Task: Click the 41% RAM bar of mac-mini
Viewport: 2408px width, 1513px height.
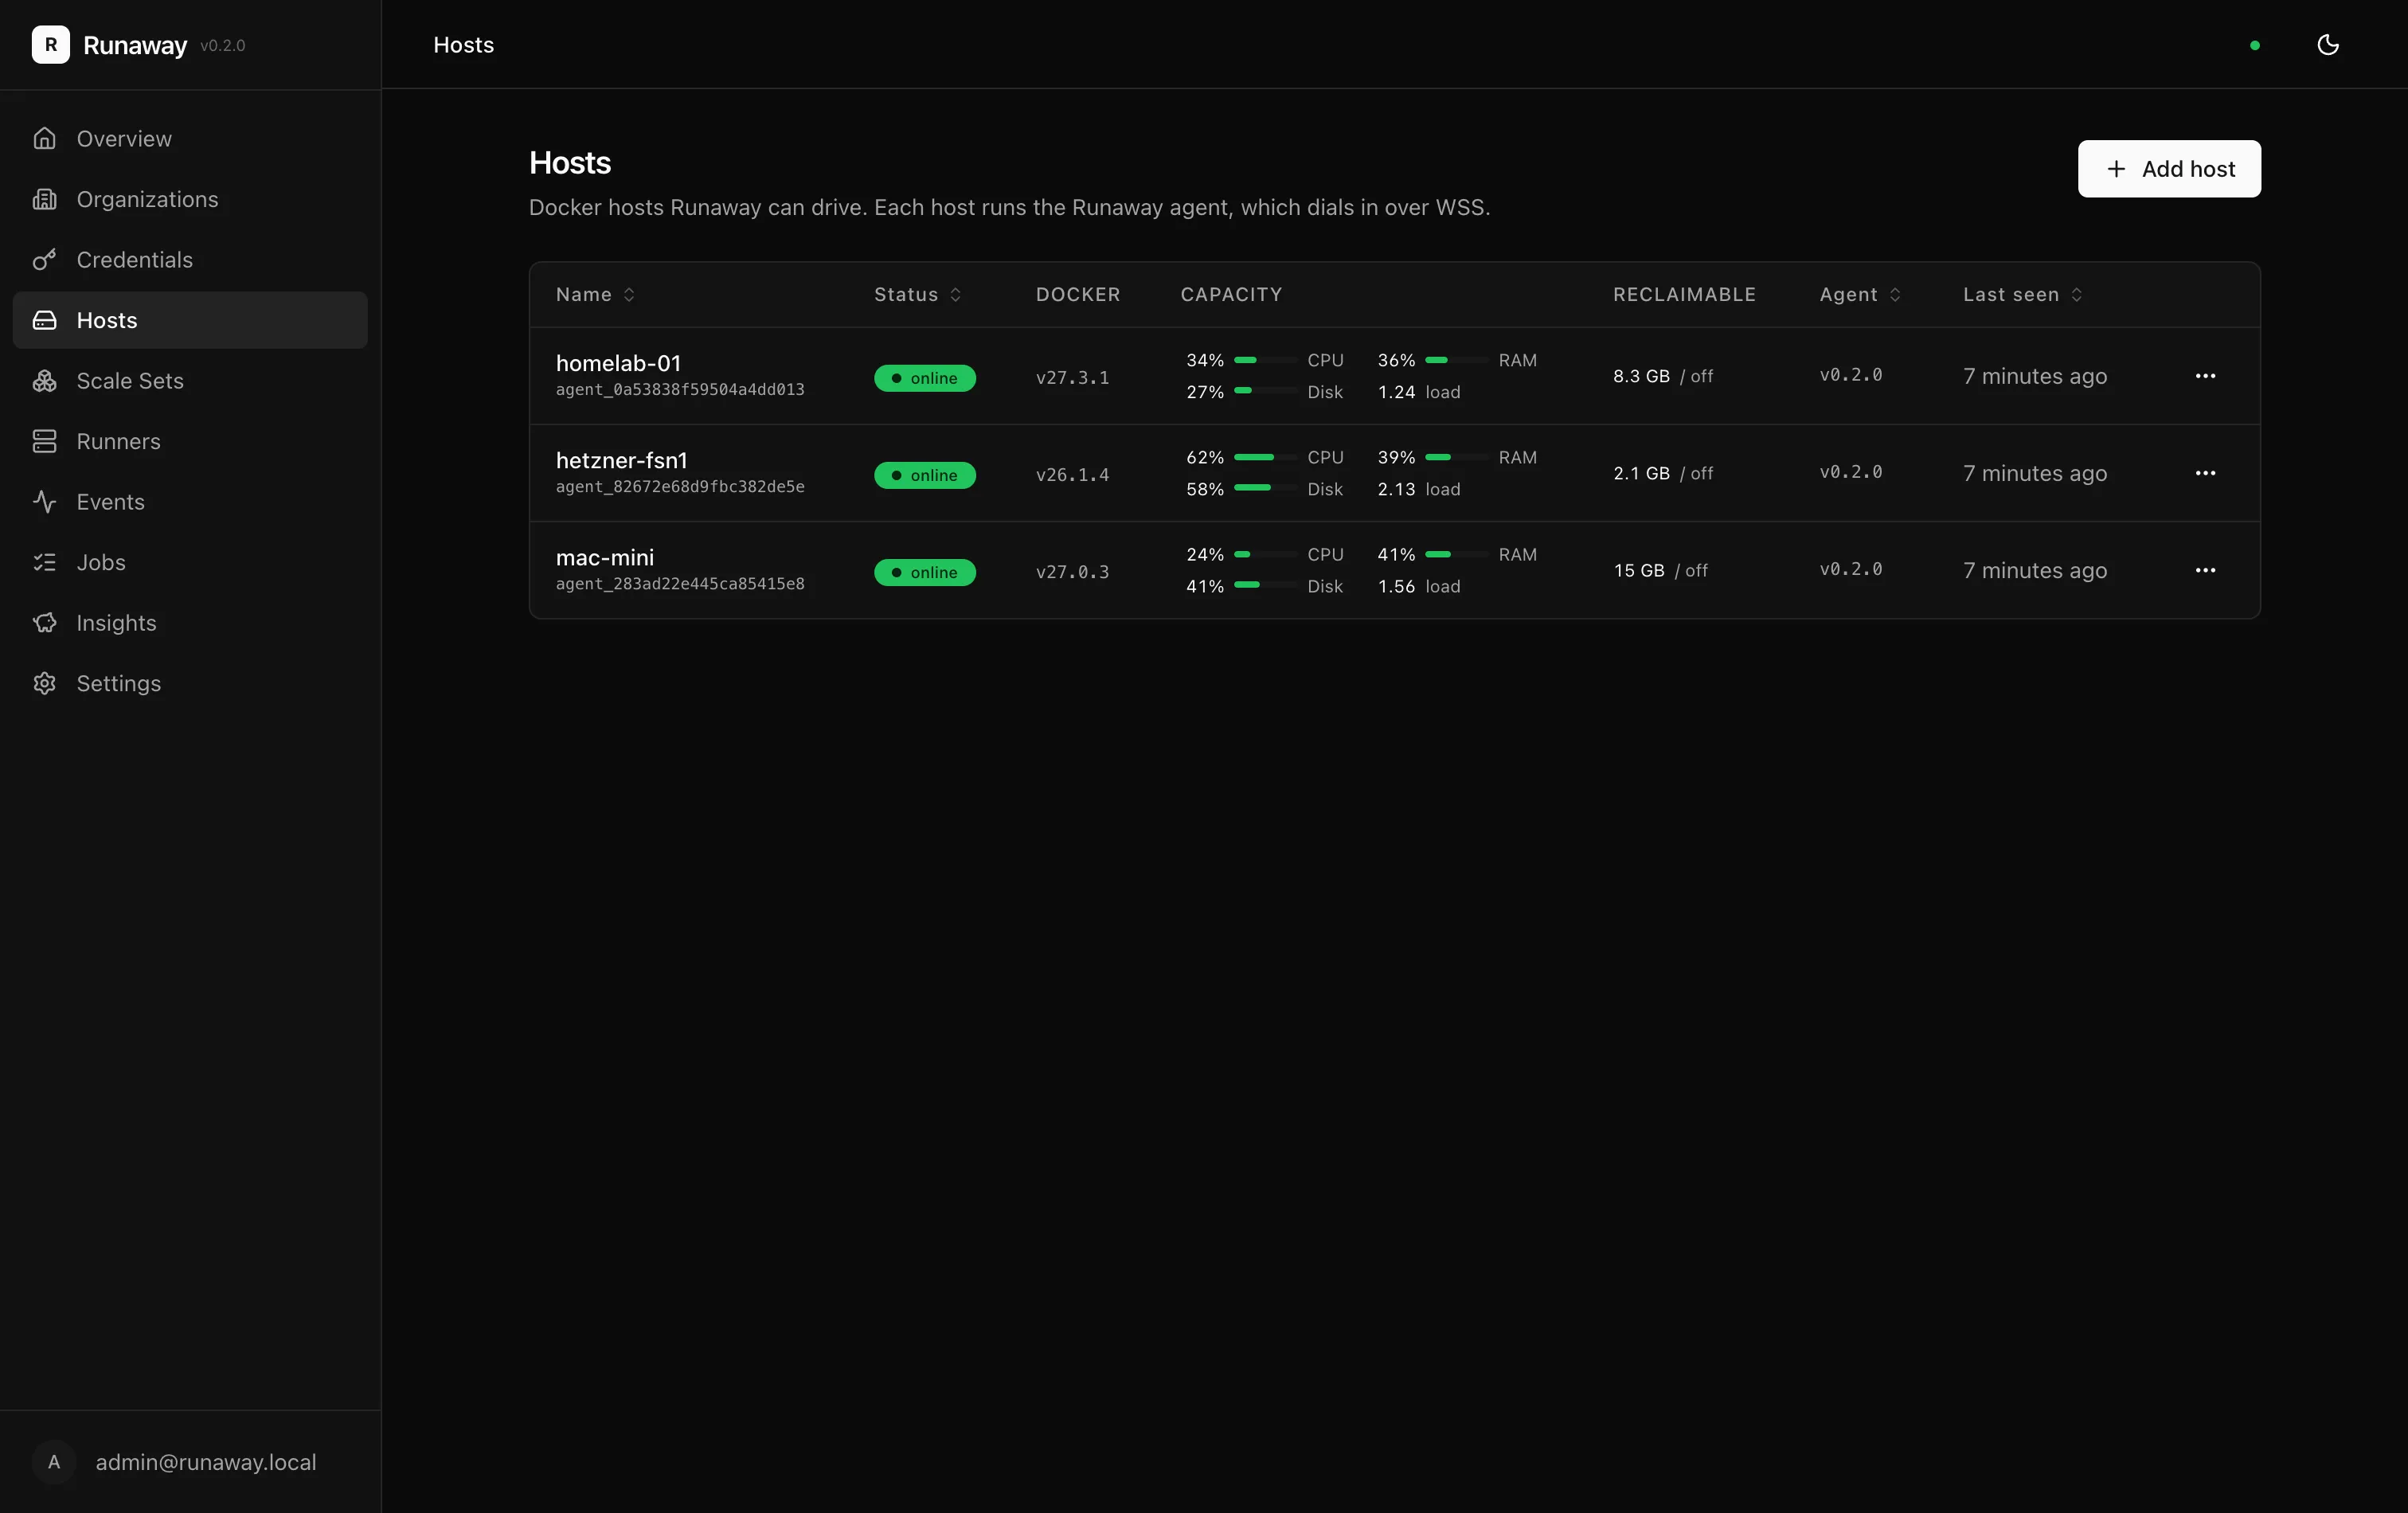Action: [x=1456, y=554]
